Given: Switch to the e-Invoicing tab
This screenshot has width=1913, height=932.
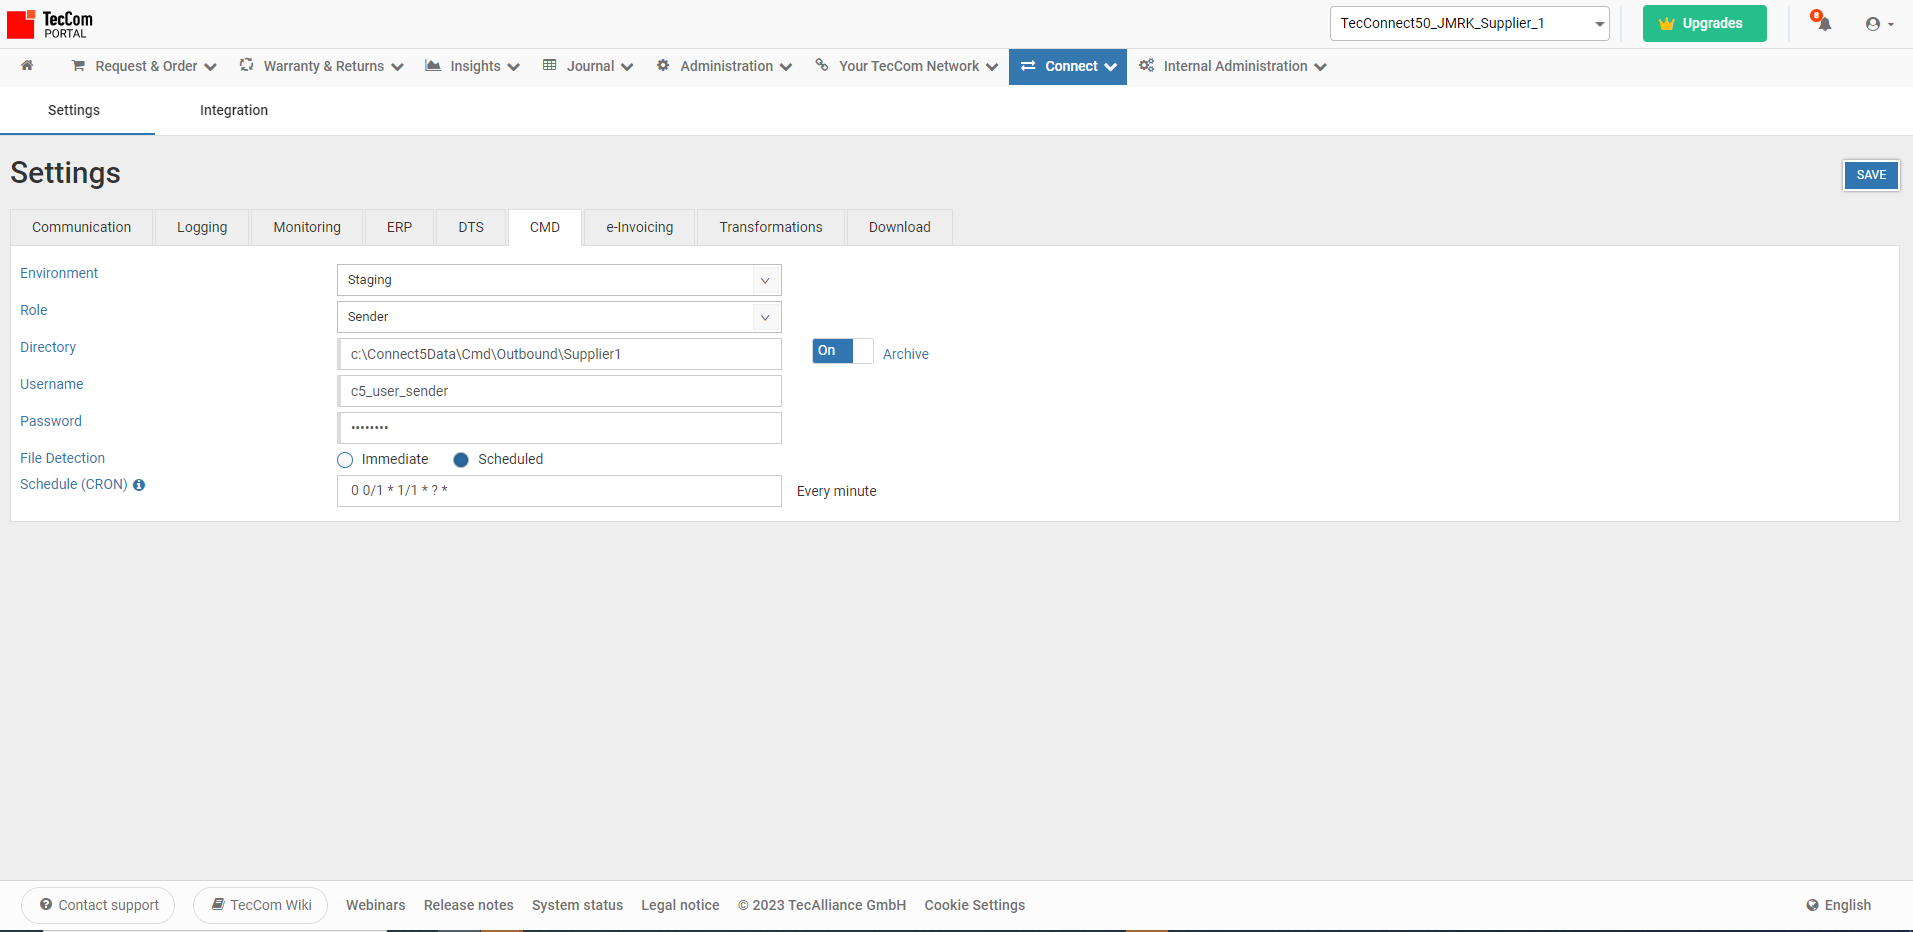Looking at the screenshot, I should (639, 227).
